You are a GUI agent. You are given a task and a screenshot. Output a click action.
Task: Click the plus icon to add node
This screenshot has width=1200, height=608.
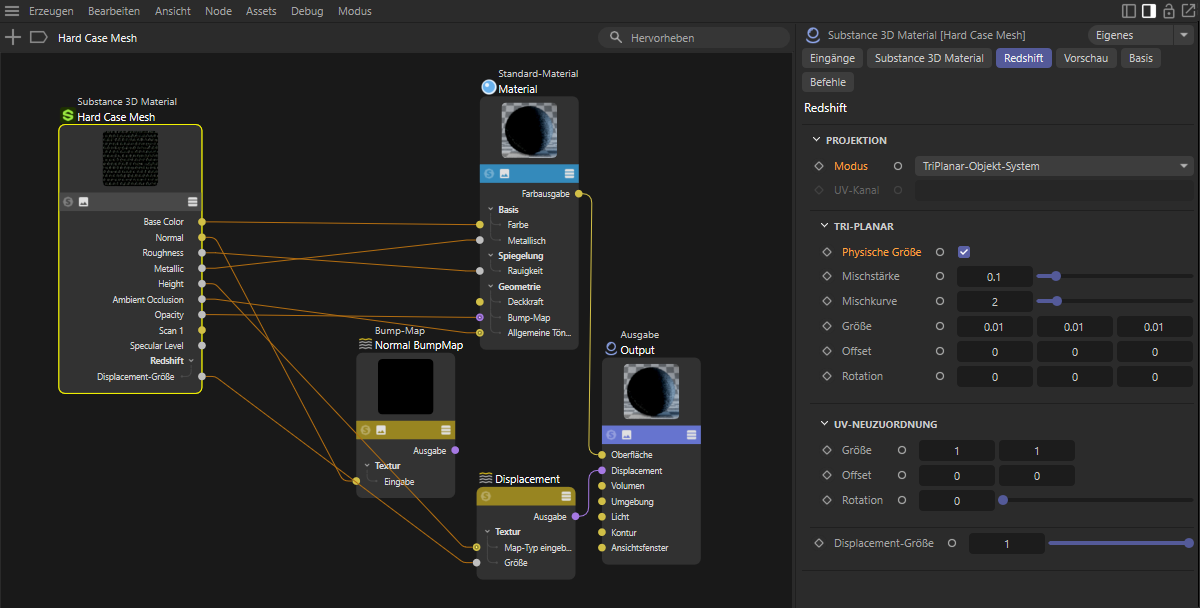[12, 37]
